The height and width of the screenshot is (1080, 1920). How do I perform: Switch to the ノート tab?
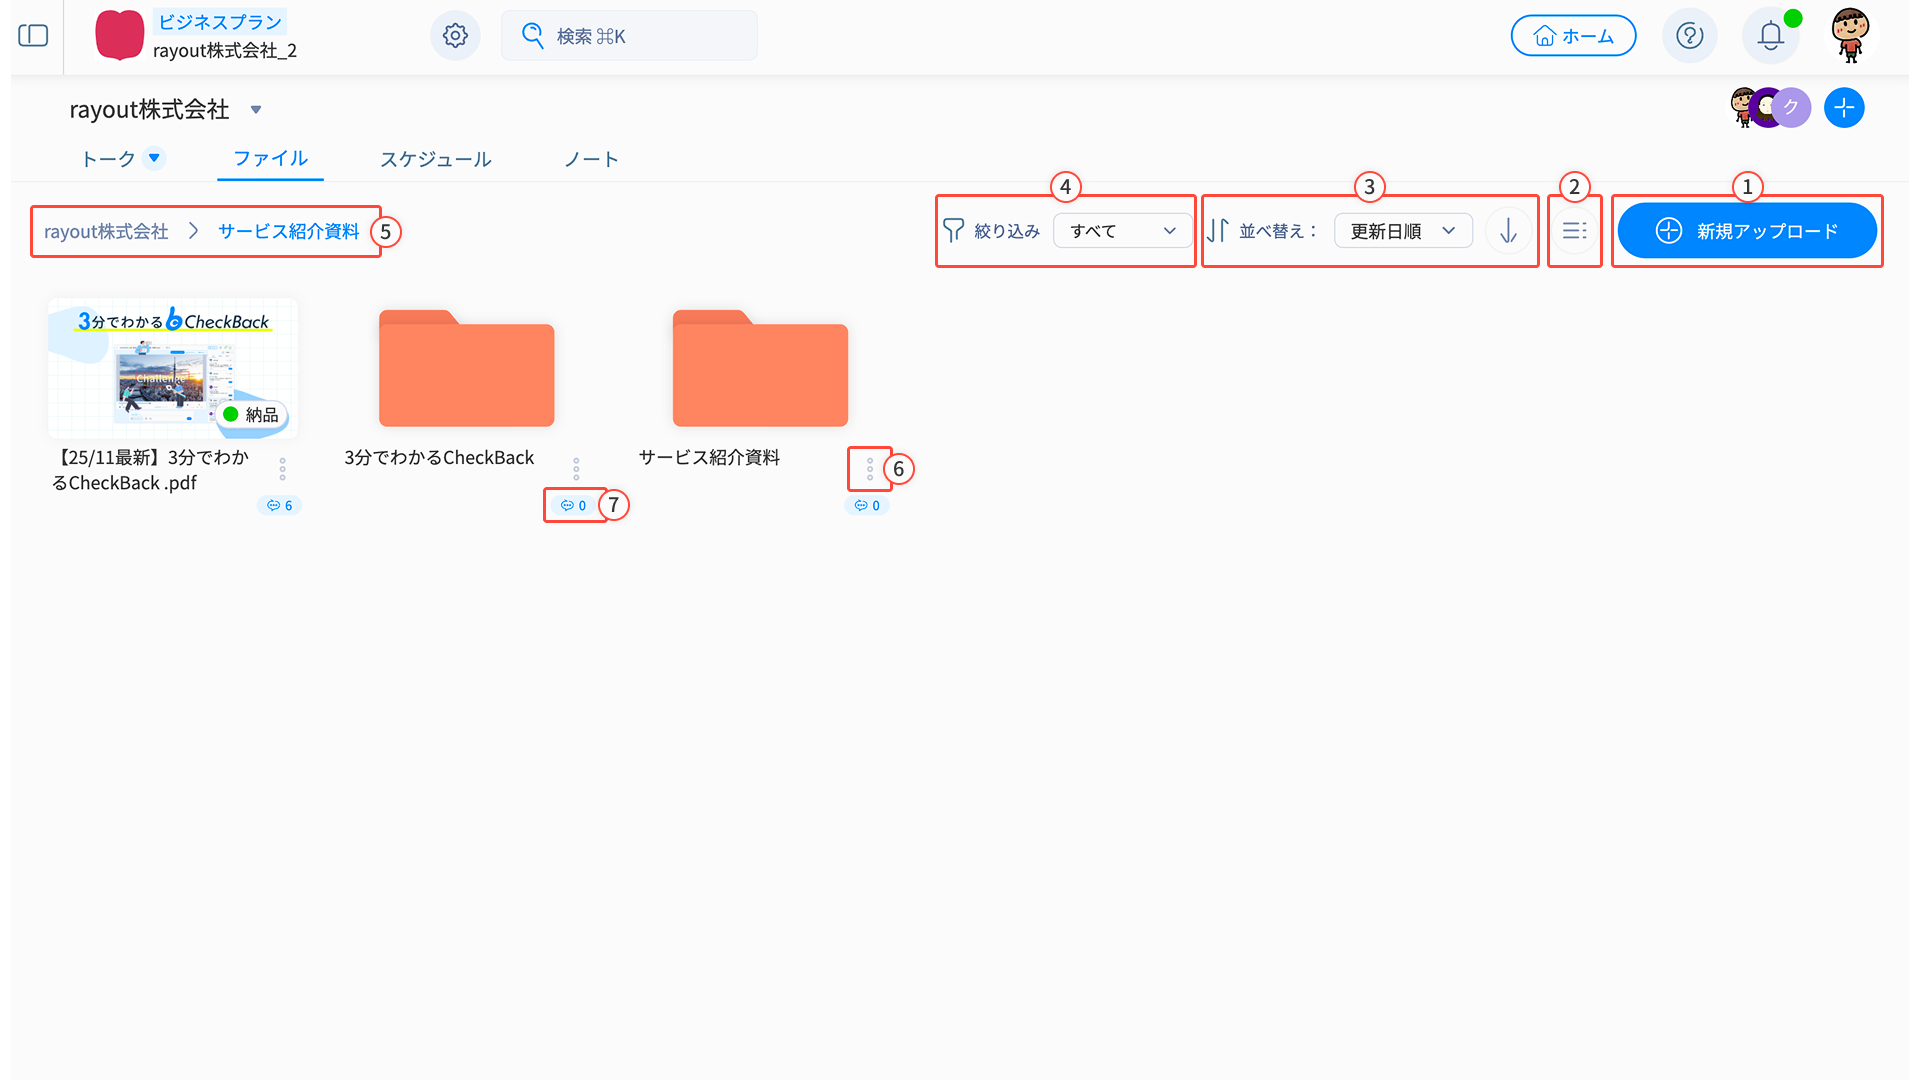coord(591,159)
